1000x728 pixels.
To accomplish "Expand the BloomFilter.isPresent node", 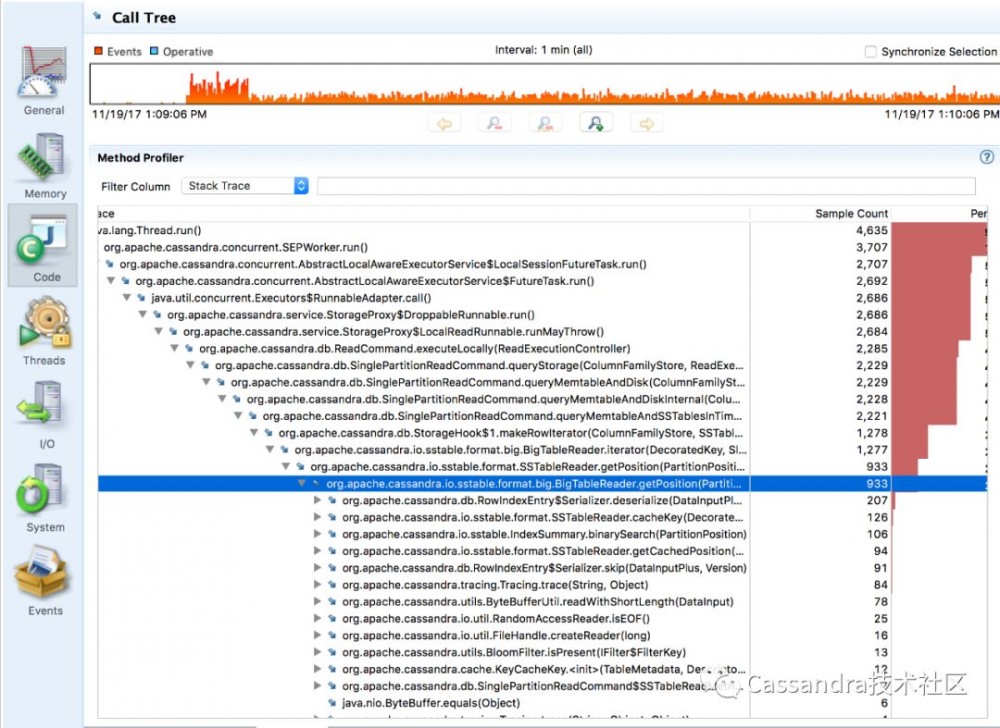I will (x=318, y=652).
